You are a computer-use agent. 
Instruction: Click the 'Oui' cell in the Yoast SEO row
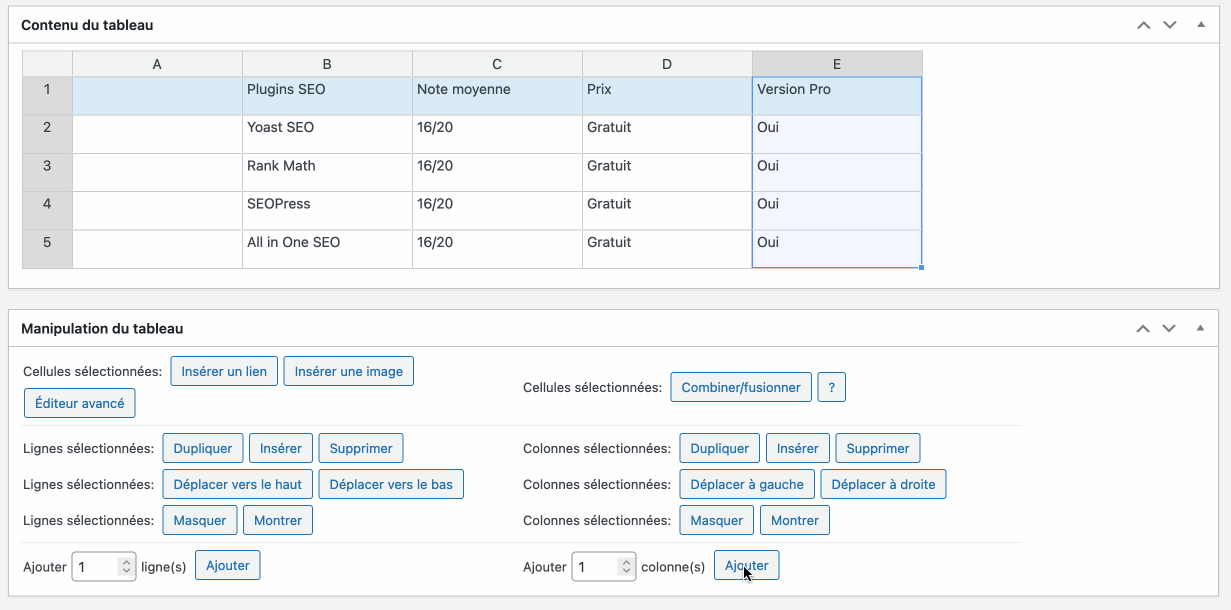(837, 134)
